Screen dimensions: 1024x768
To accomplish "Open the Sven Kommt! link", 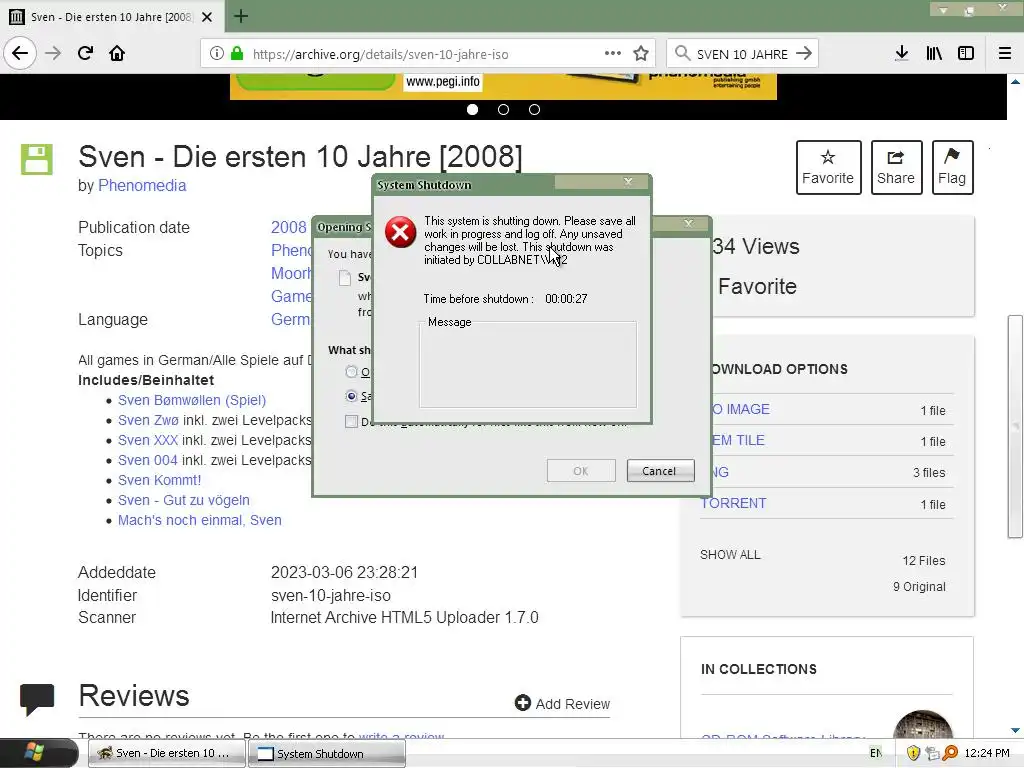I will [x=159, y=480].
